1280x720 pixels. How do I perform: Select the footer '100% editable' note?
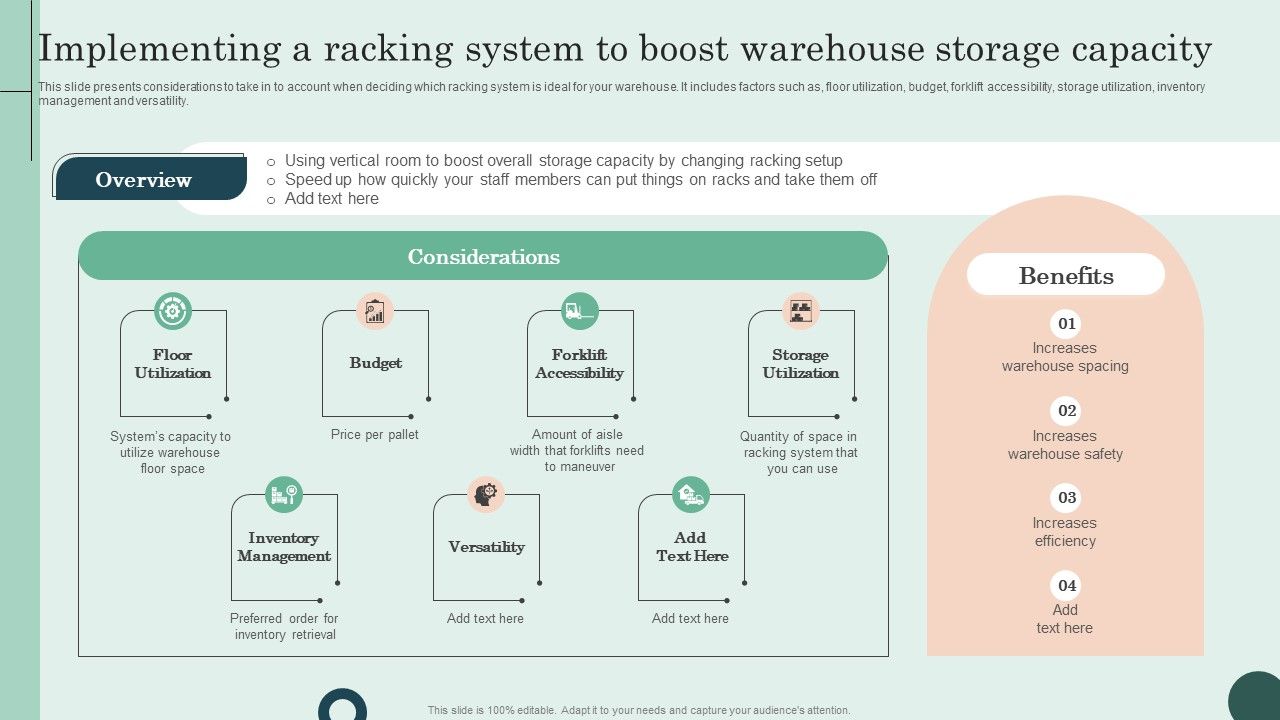[x=639, y=711]
